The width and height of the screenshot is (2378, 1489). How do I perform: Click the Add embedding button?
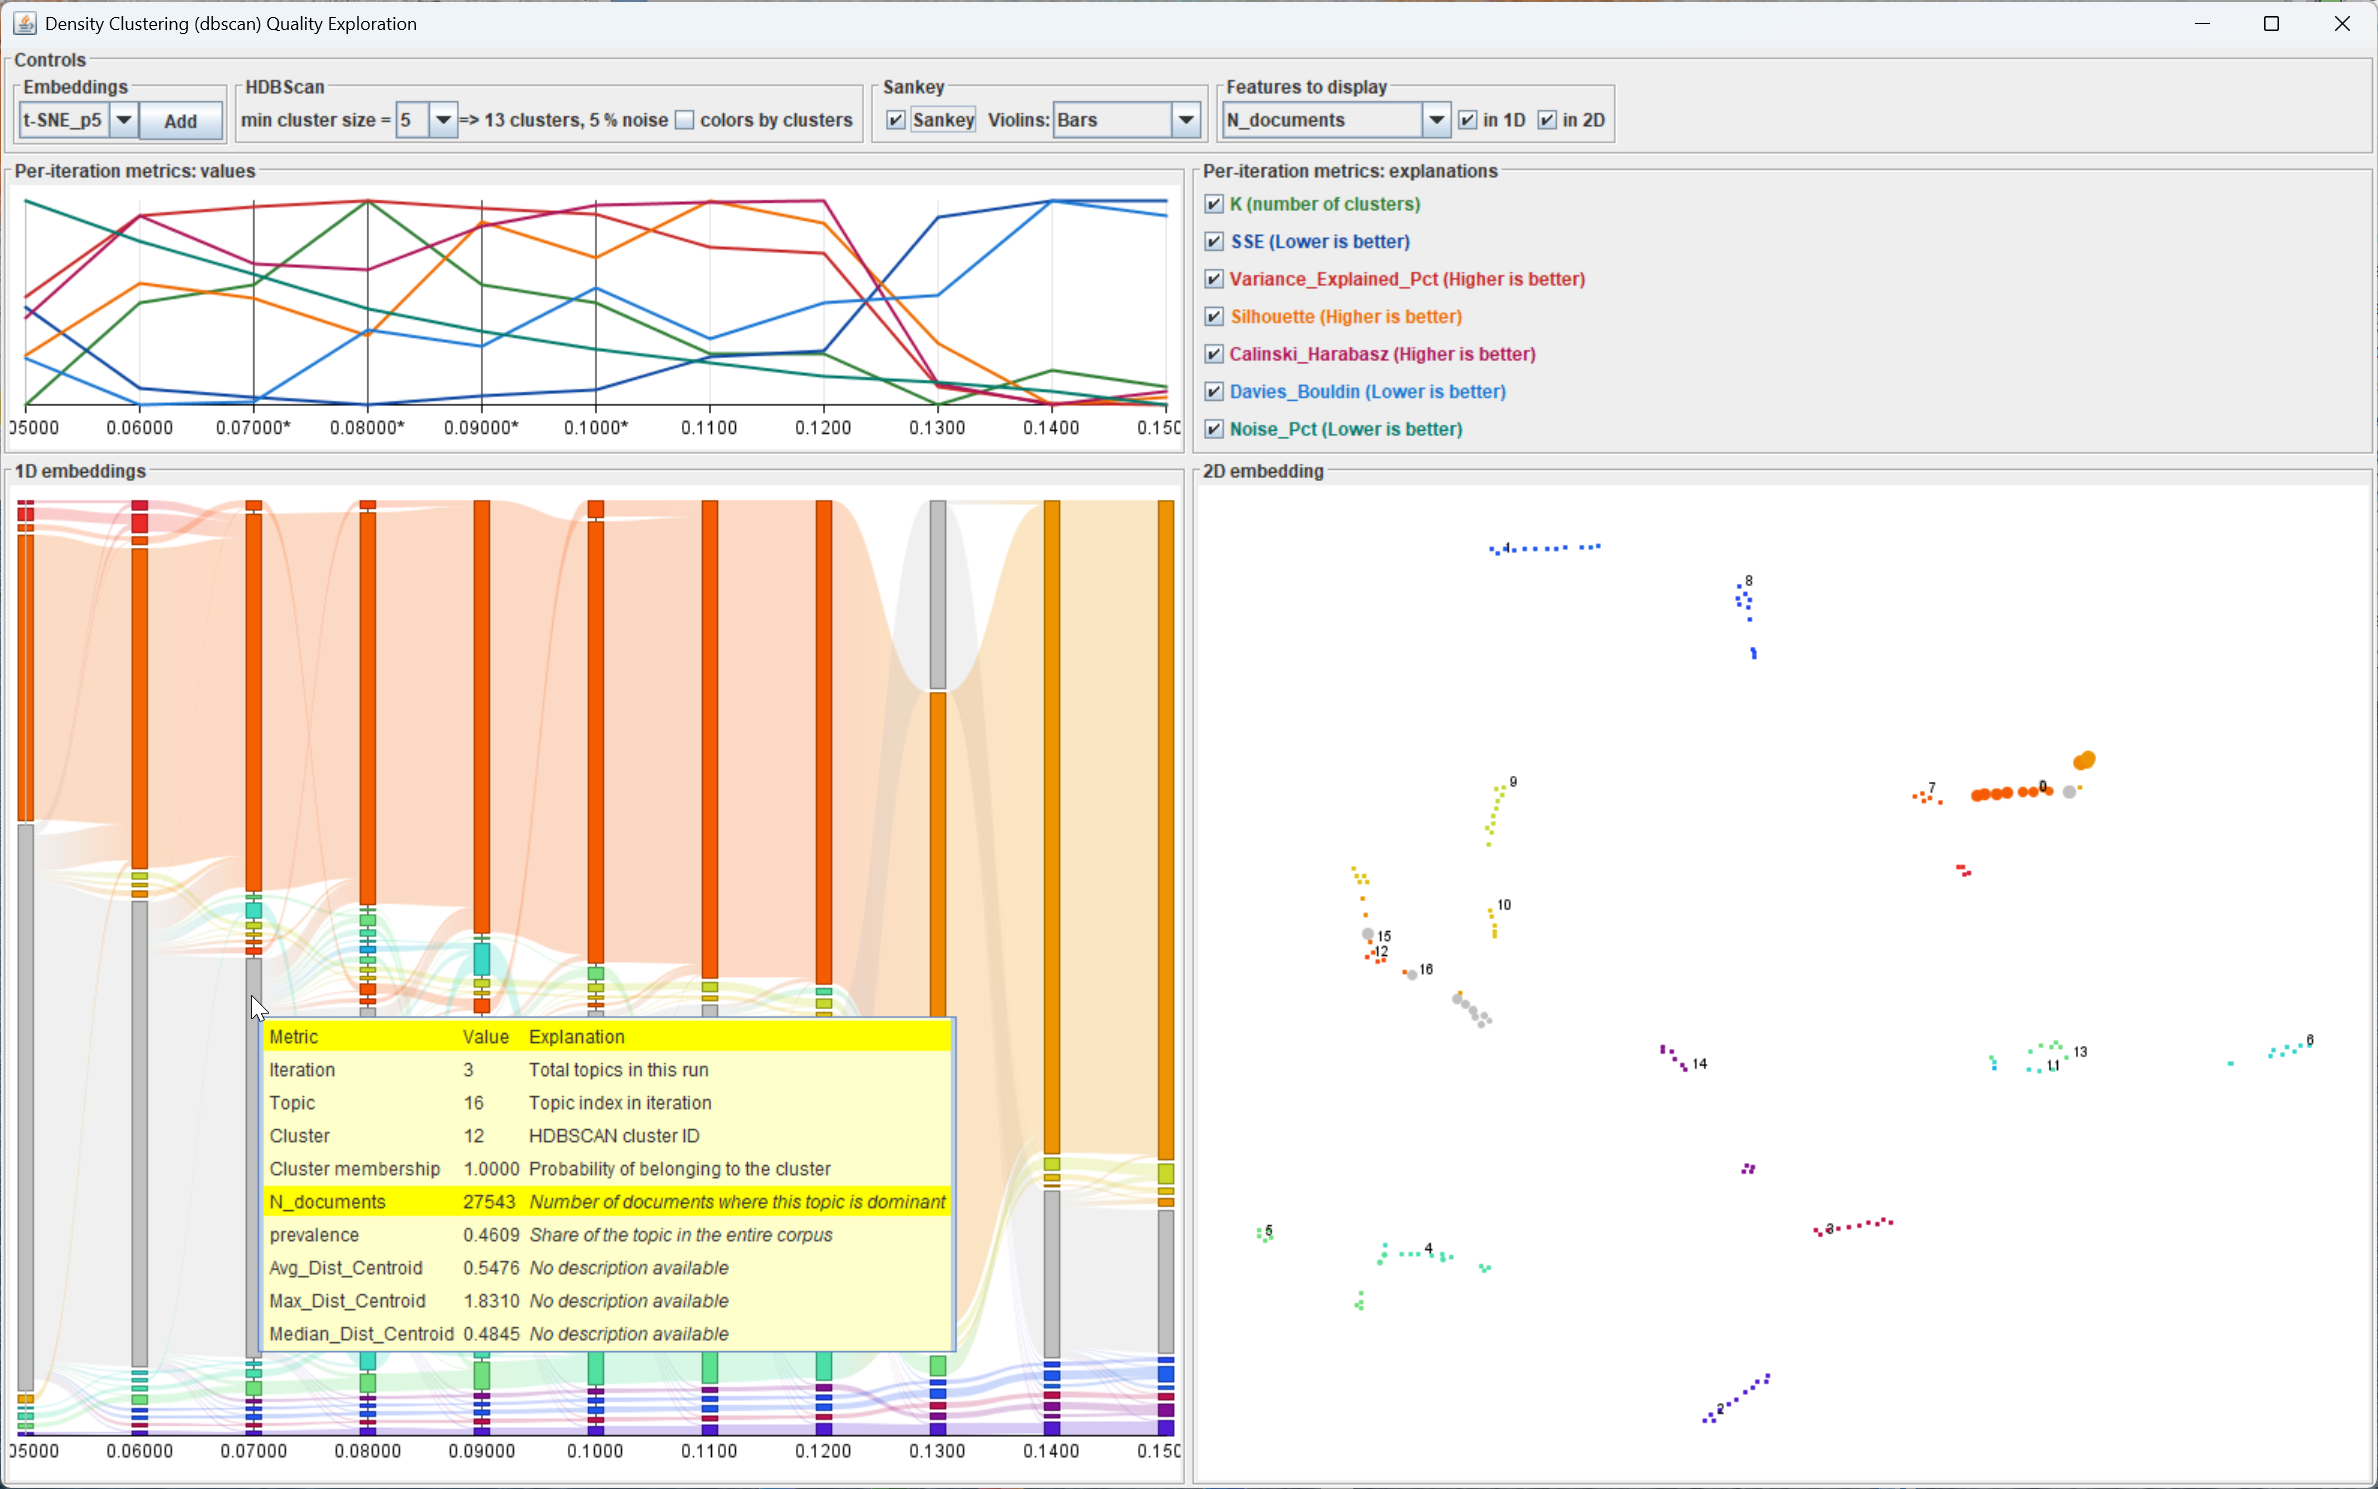[180, 120]
